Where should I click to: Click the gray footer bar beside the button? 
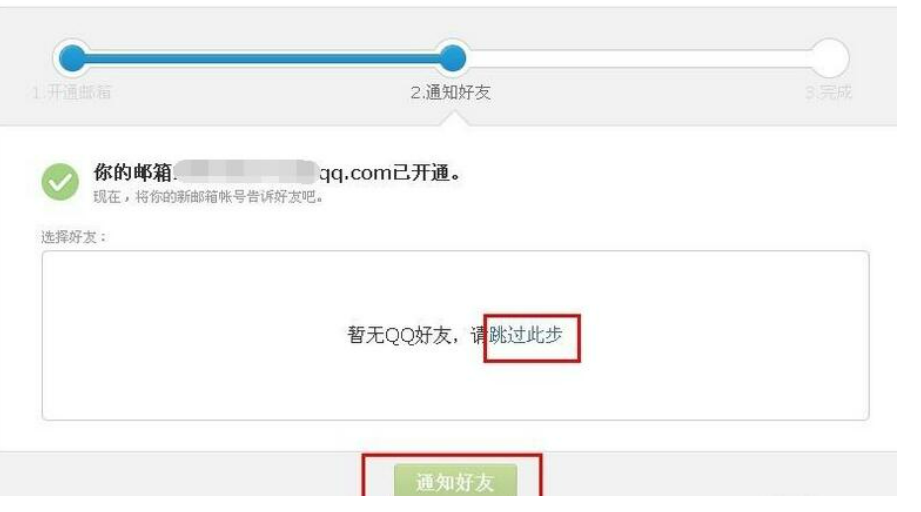click(x=717, y=474)
